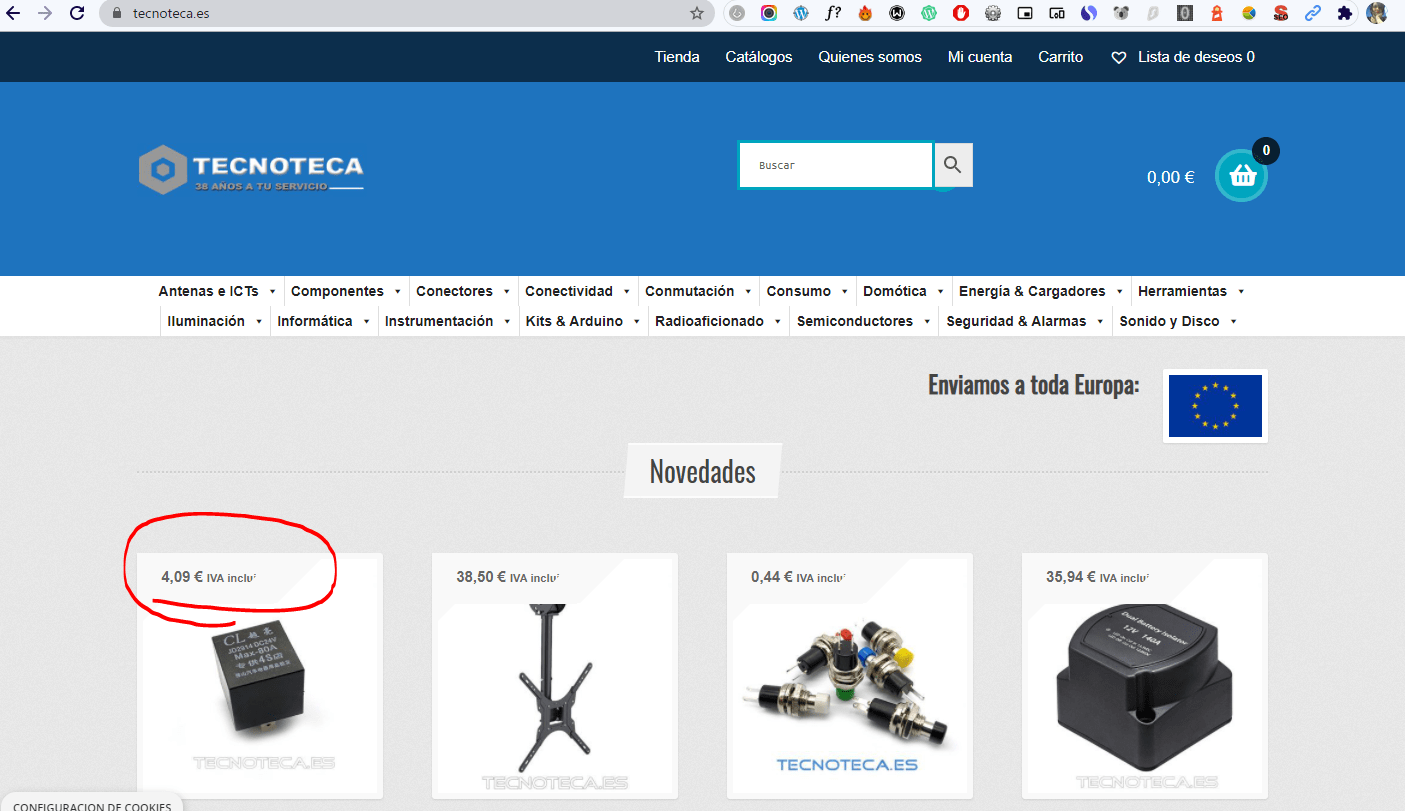The height and width of the screenshot is (811, 1405).
Task: Open the blue WordPress extension icon
Action: point(800,13)
